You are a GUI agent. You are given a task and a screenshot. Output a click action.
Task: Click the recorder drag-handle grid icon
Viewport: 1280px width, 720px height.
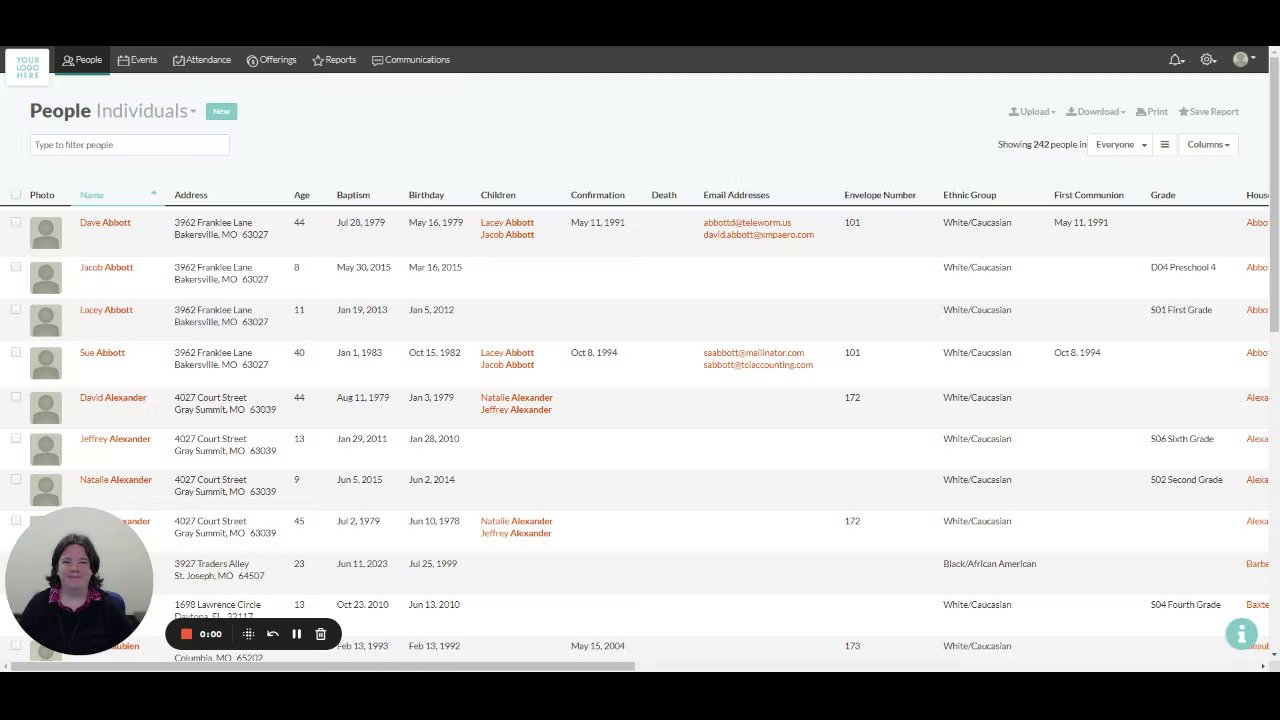(248, 634)
